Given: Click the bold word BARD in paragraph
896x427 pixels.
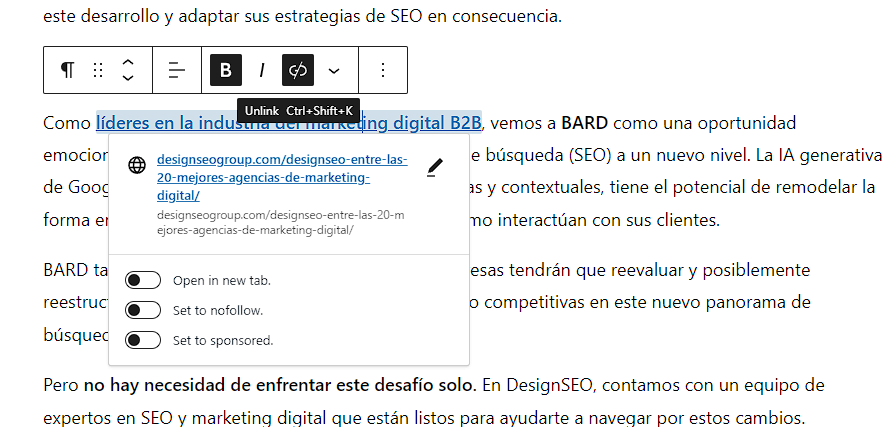Looking at the screenshot, I should (x=585, y=123).
